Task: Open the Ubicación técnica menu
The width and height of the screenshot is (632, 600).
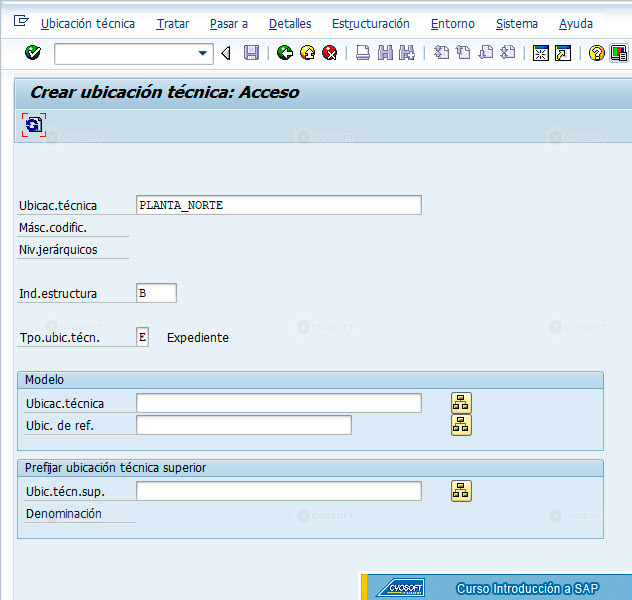Action: point(88,24)
